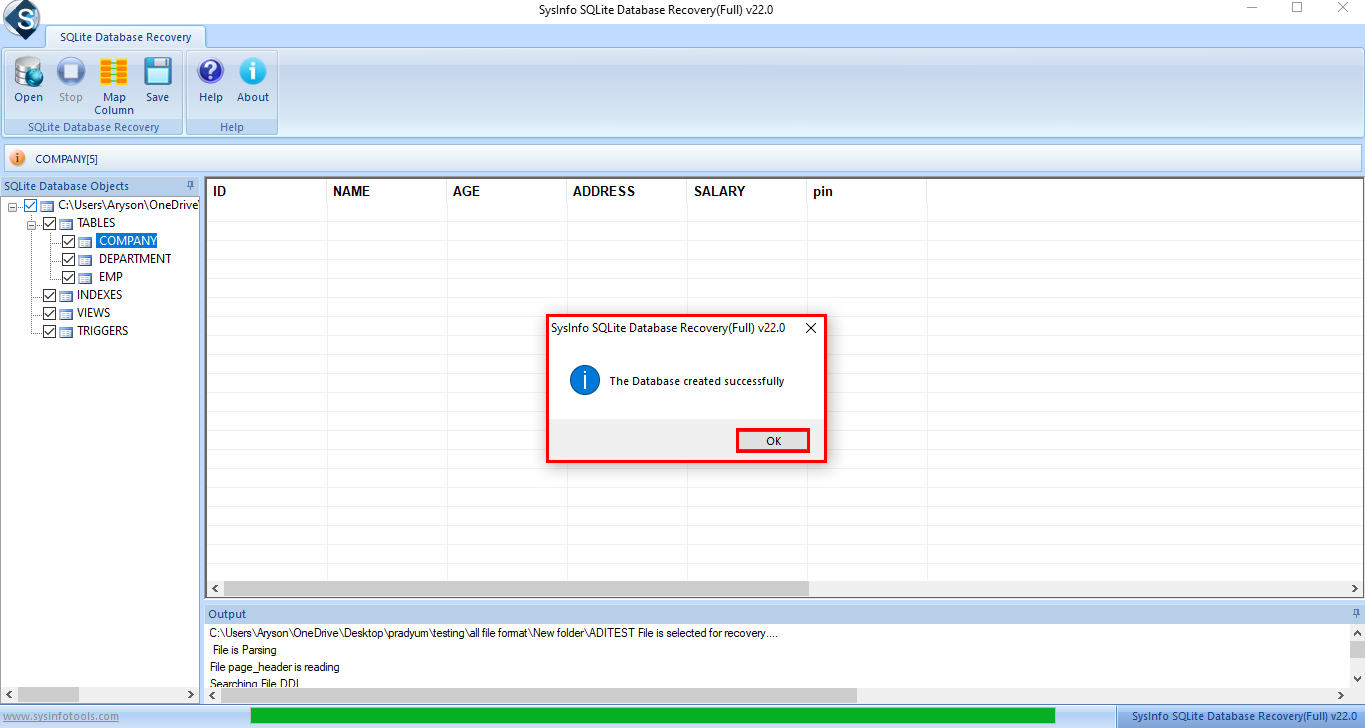Image resolution: width=1365 pixels, height=728 pixels.
Task: Click the SALARY column header
Action: (719, 191)
